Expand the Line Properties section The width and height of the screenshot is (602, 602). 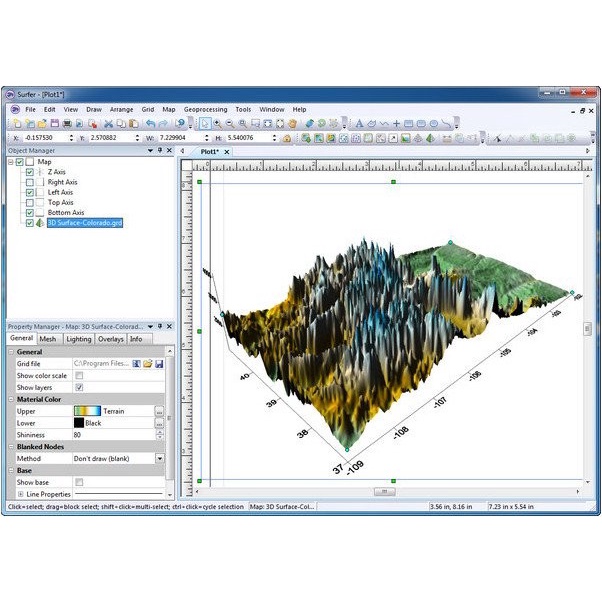[21, 494]
